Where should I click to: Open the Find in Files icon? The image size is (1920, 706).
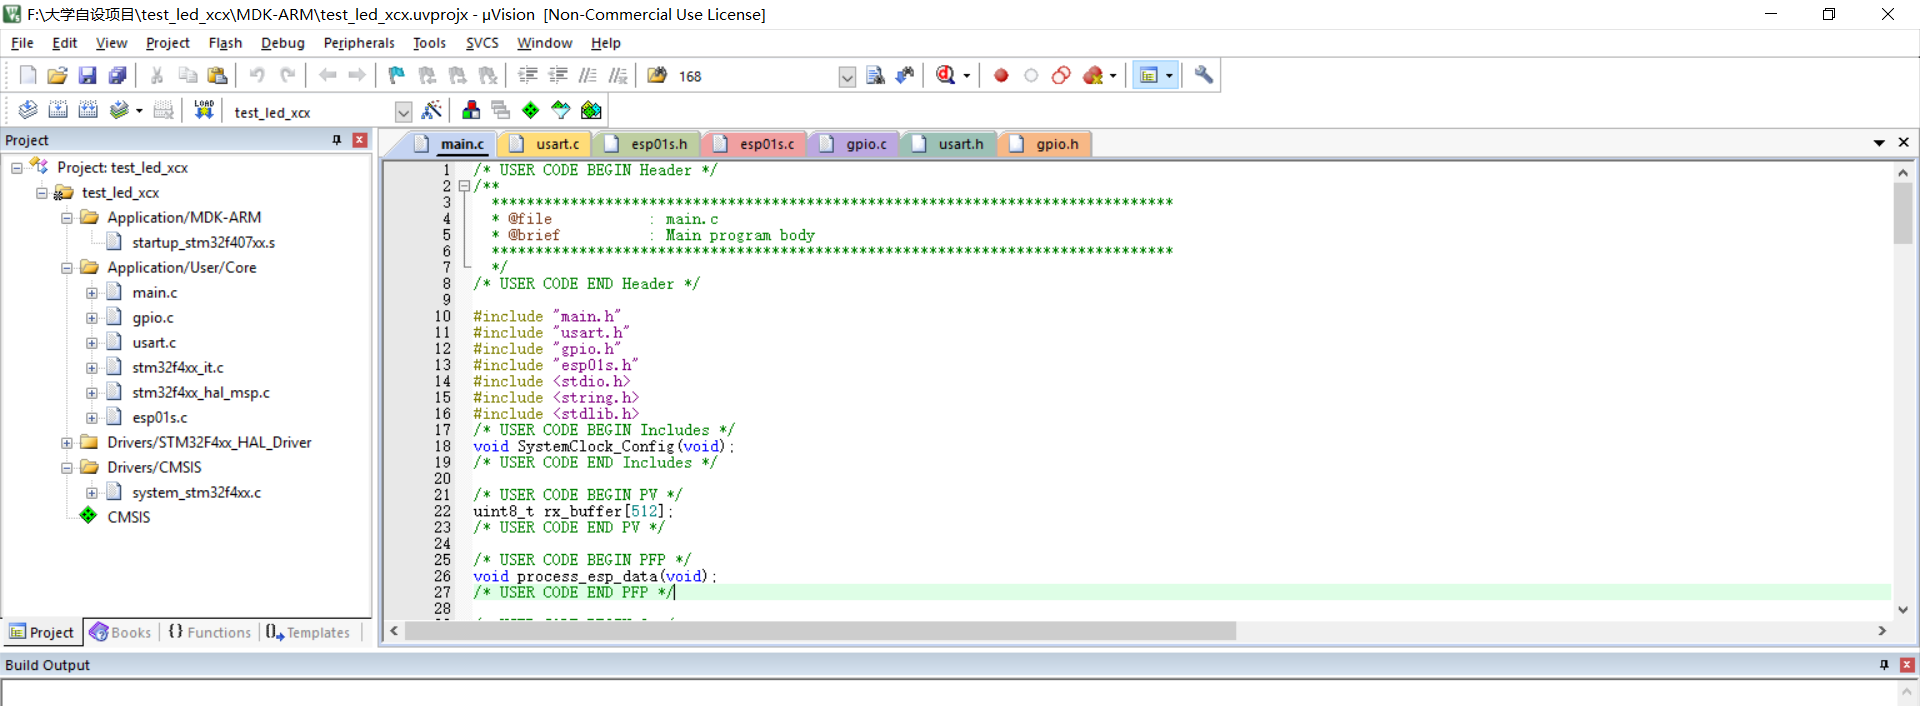click(x=657, y=75)
